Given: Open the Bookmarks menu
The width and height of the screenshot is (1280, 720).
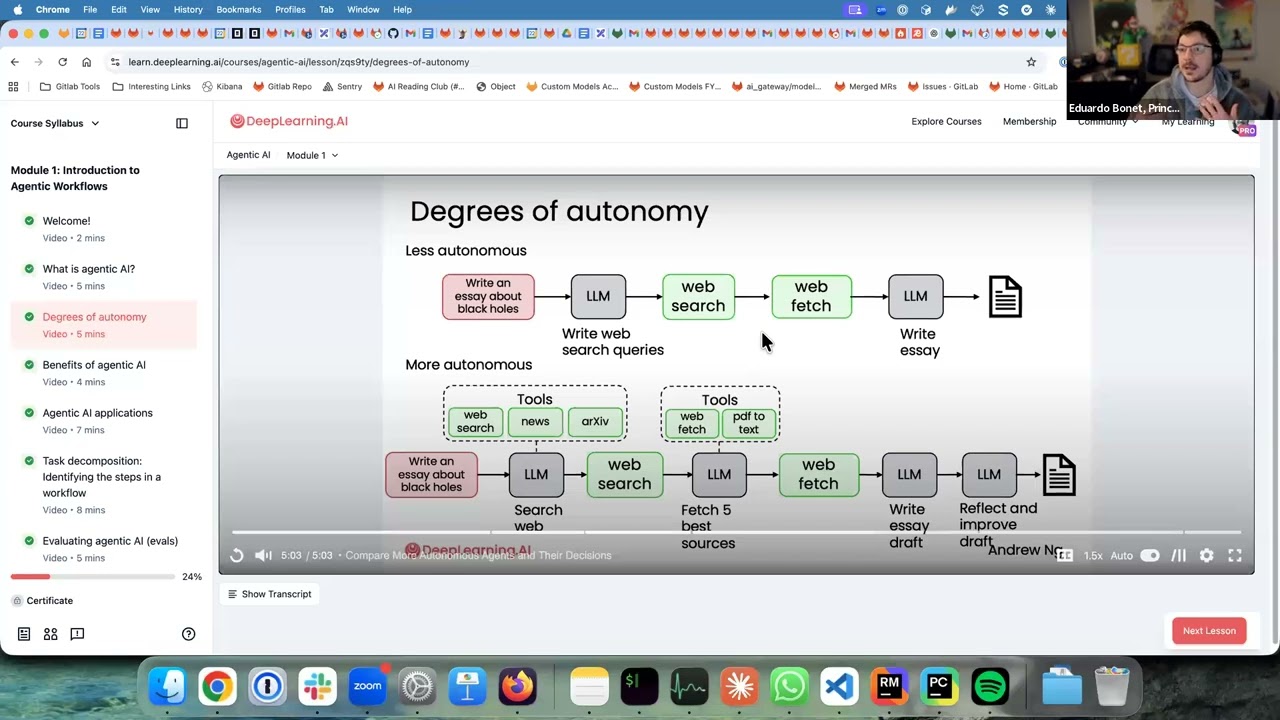Looking at the screenshot, I should pyautogui.click(x=239, y=9).
